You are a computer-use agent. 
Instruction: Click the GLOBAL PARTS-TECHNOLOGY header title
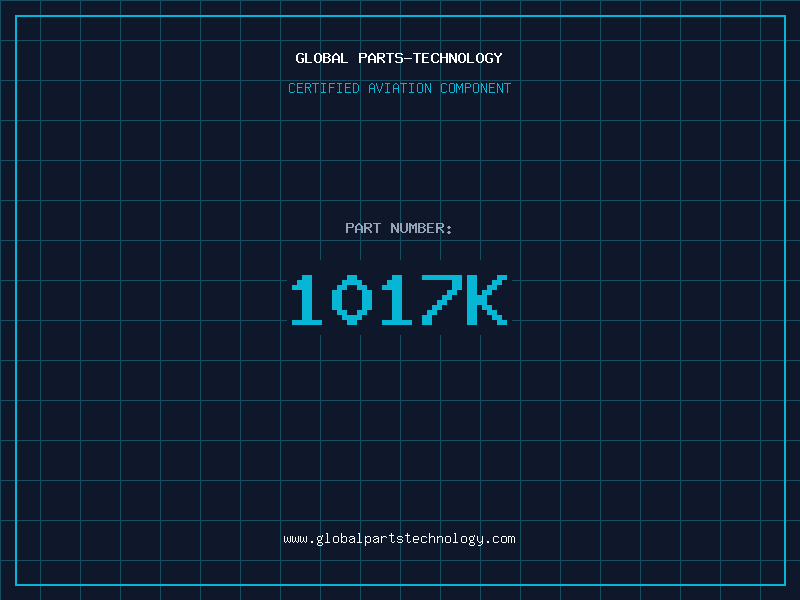click(x=399, y=58)
